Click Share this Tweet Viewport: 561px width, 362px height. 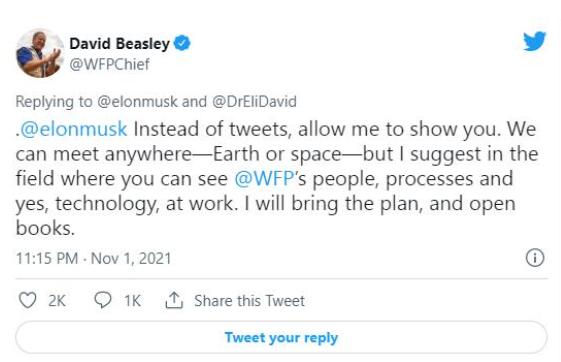(x=249, y=301)
